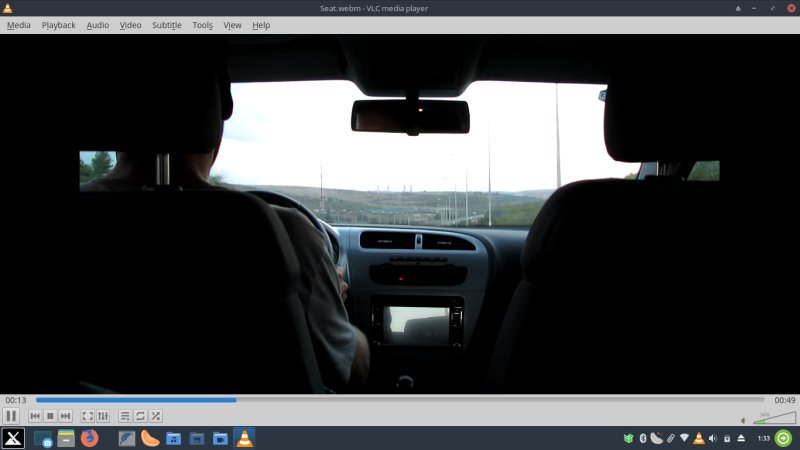Click the seek bar to jump ahead
The height and width of the screenshot is (450, 800).
(400, 400)
